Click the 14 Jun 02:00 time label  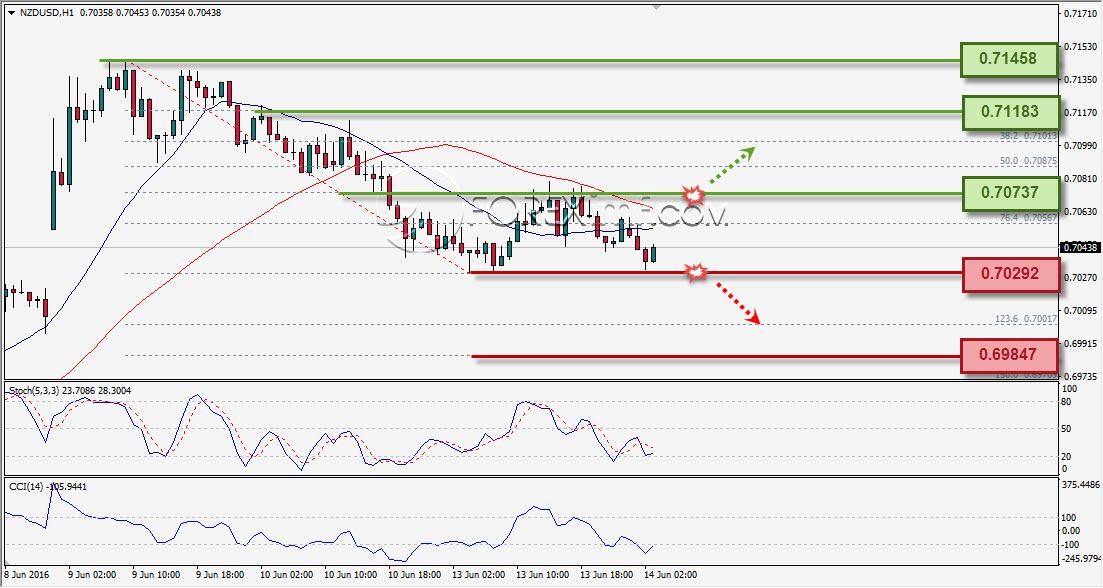pyautogui.click(x=670, y=575)
